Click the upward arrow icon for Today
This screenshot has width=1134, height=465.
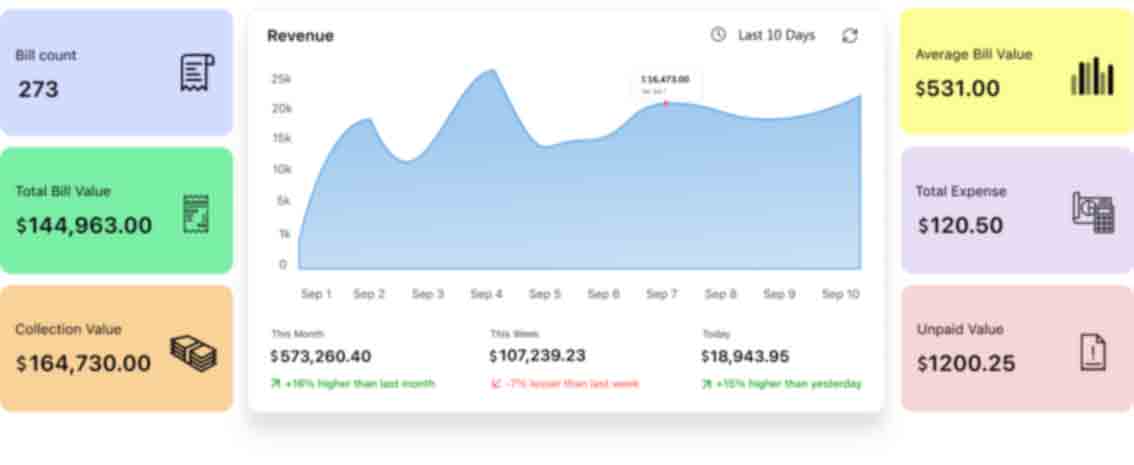pos(707,384)
